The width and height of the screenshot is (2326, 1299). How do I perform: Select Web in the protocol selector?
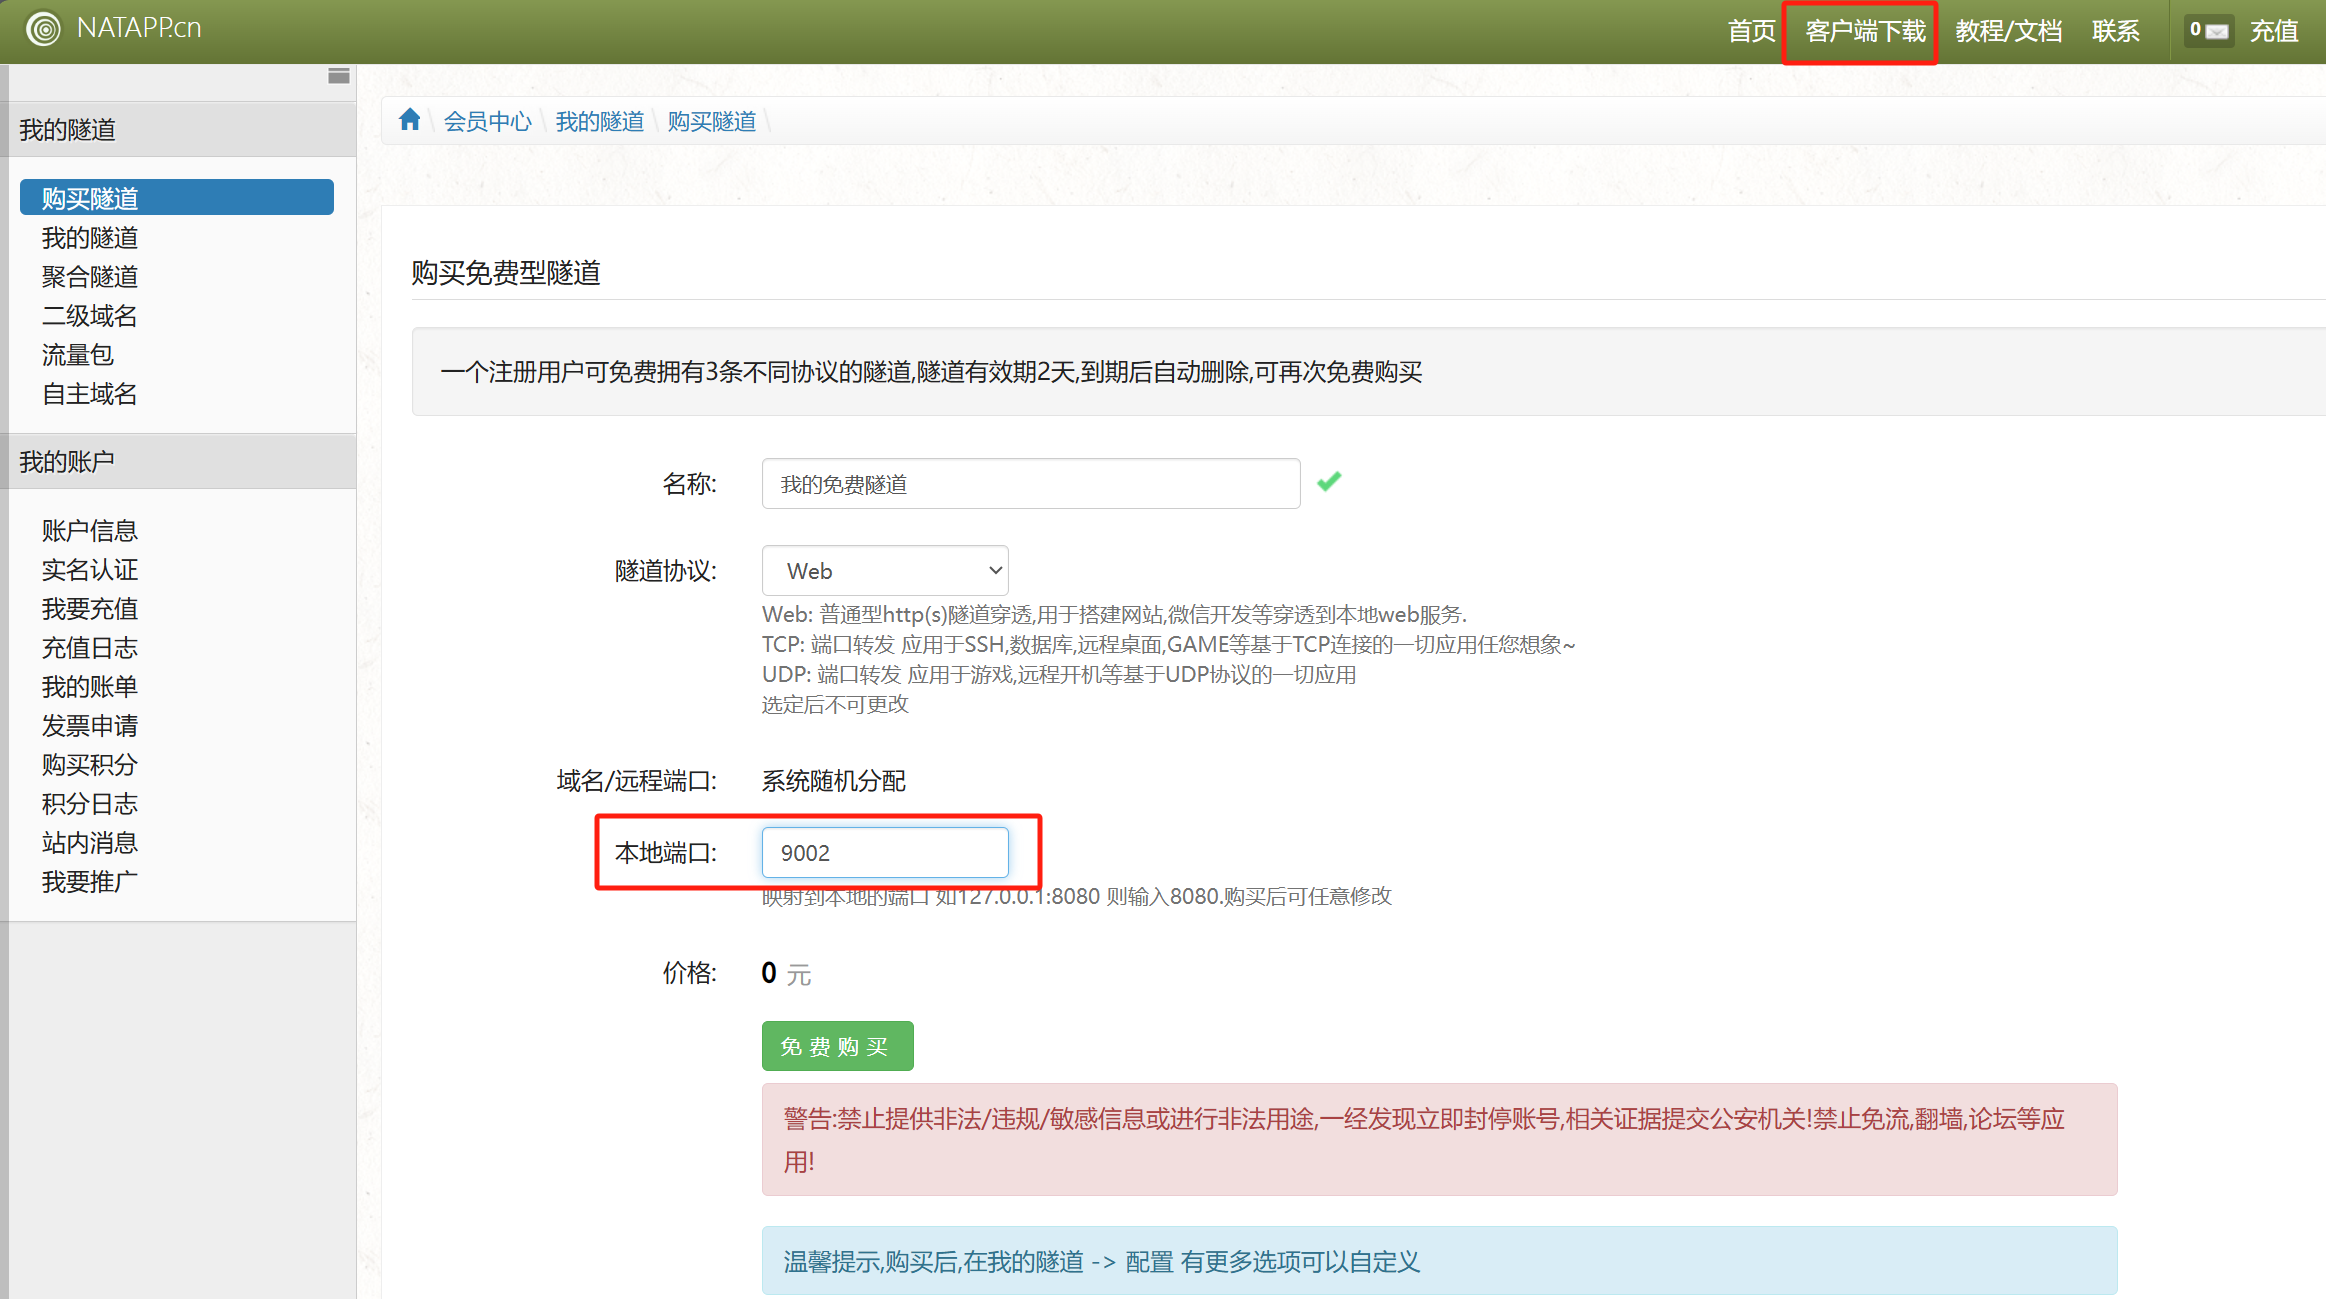(884, 570)
